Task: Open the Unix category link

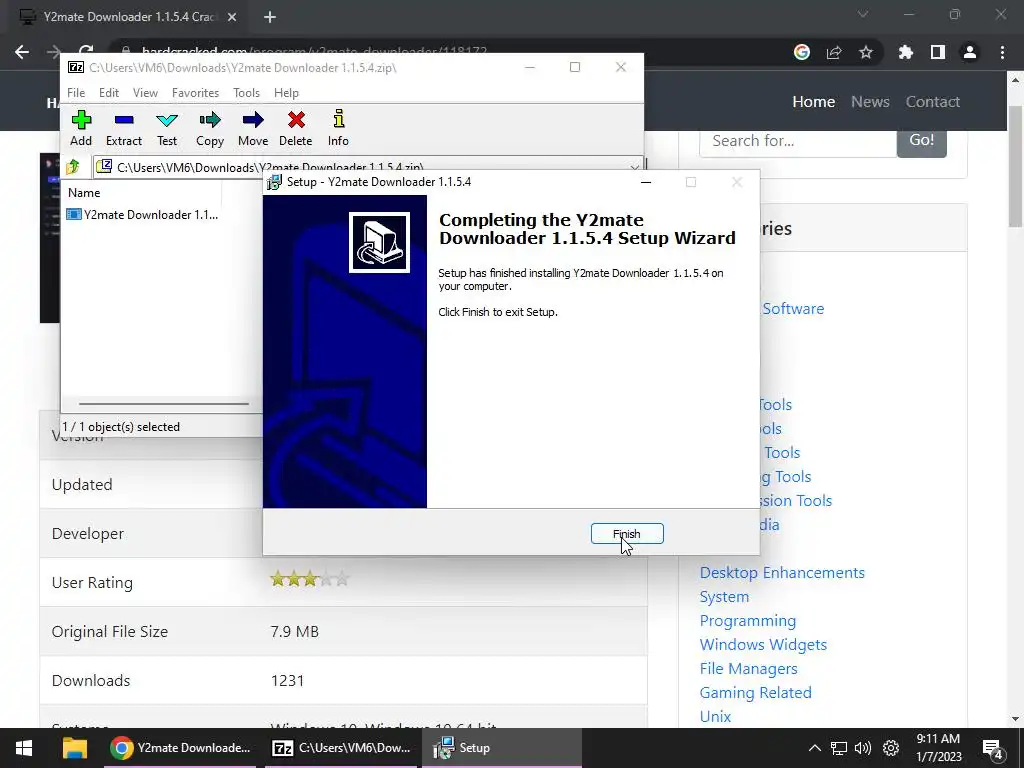Action: tap(715, 717)
